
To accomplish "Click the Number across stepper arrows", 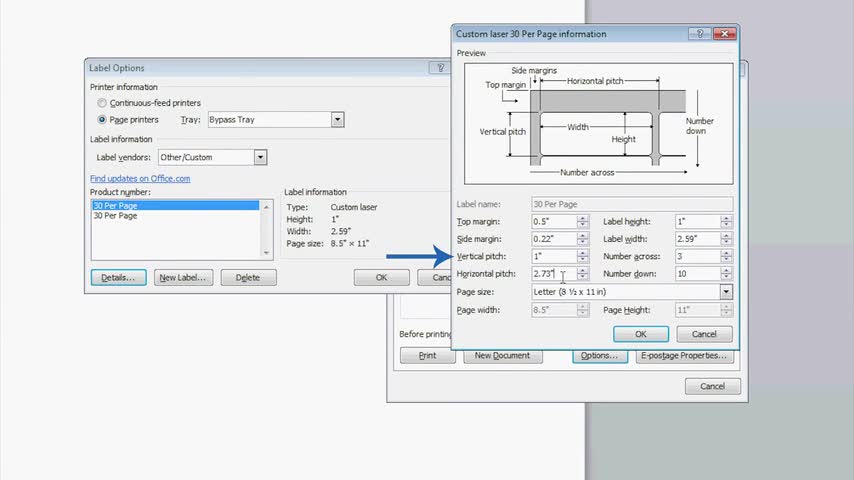I will (727, 256).
